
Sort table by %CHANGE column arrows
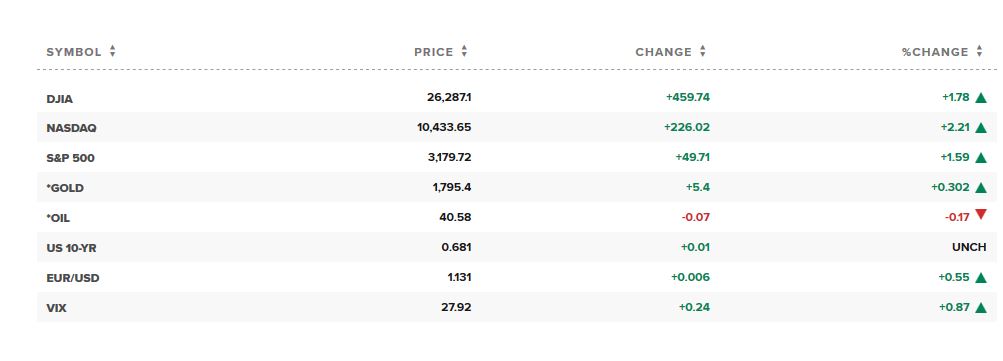979,52
